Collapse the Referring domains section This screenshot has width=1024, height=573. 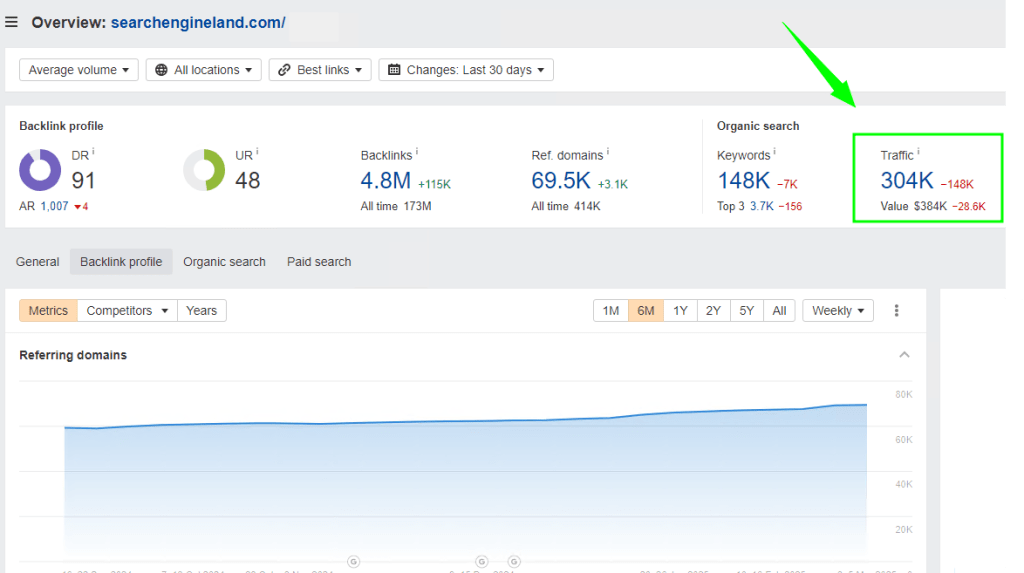904,355
